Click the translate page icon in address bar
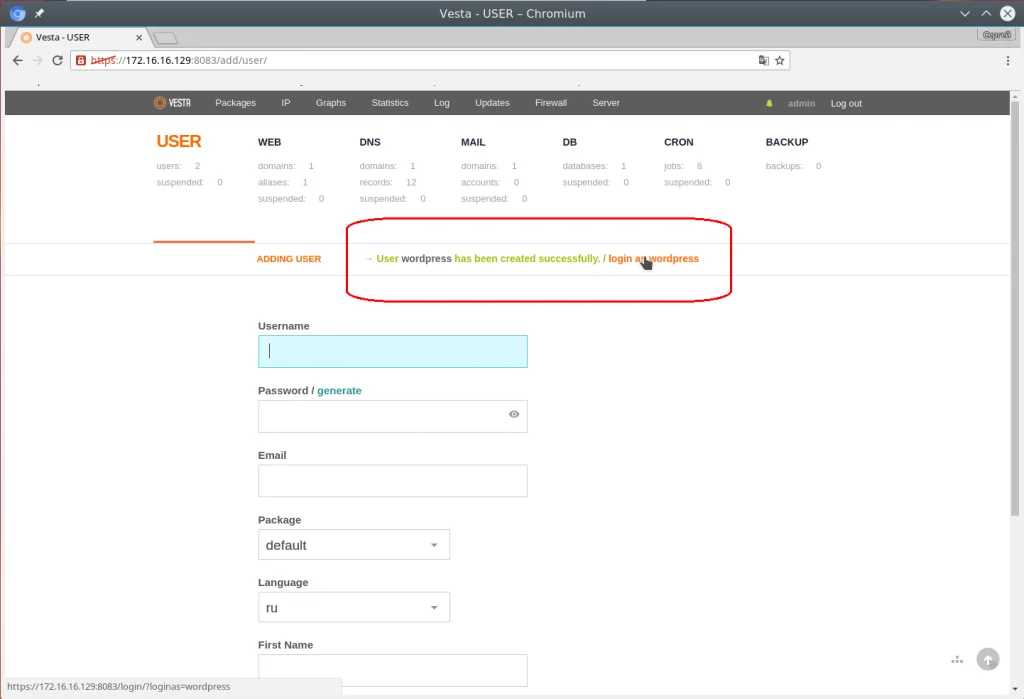 (763, 60)
